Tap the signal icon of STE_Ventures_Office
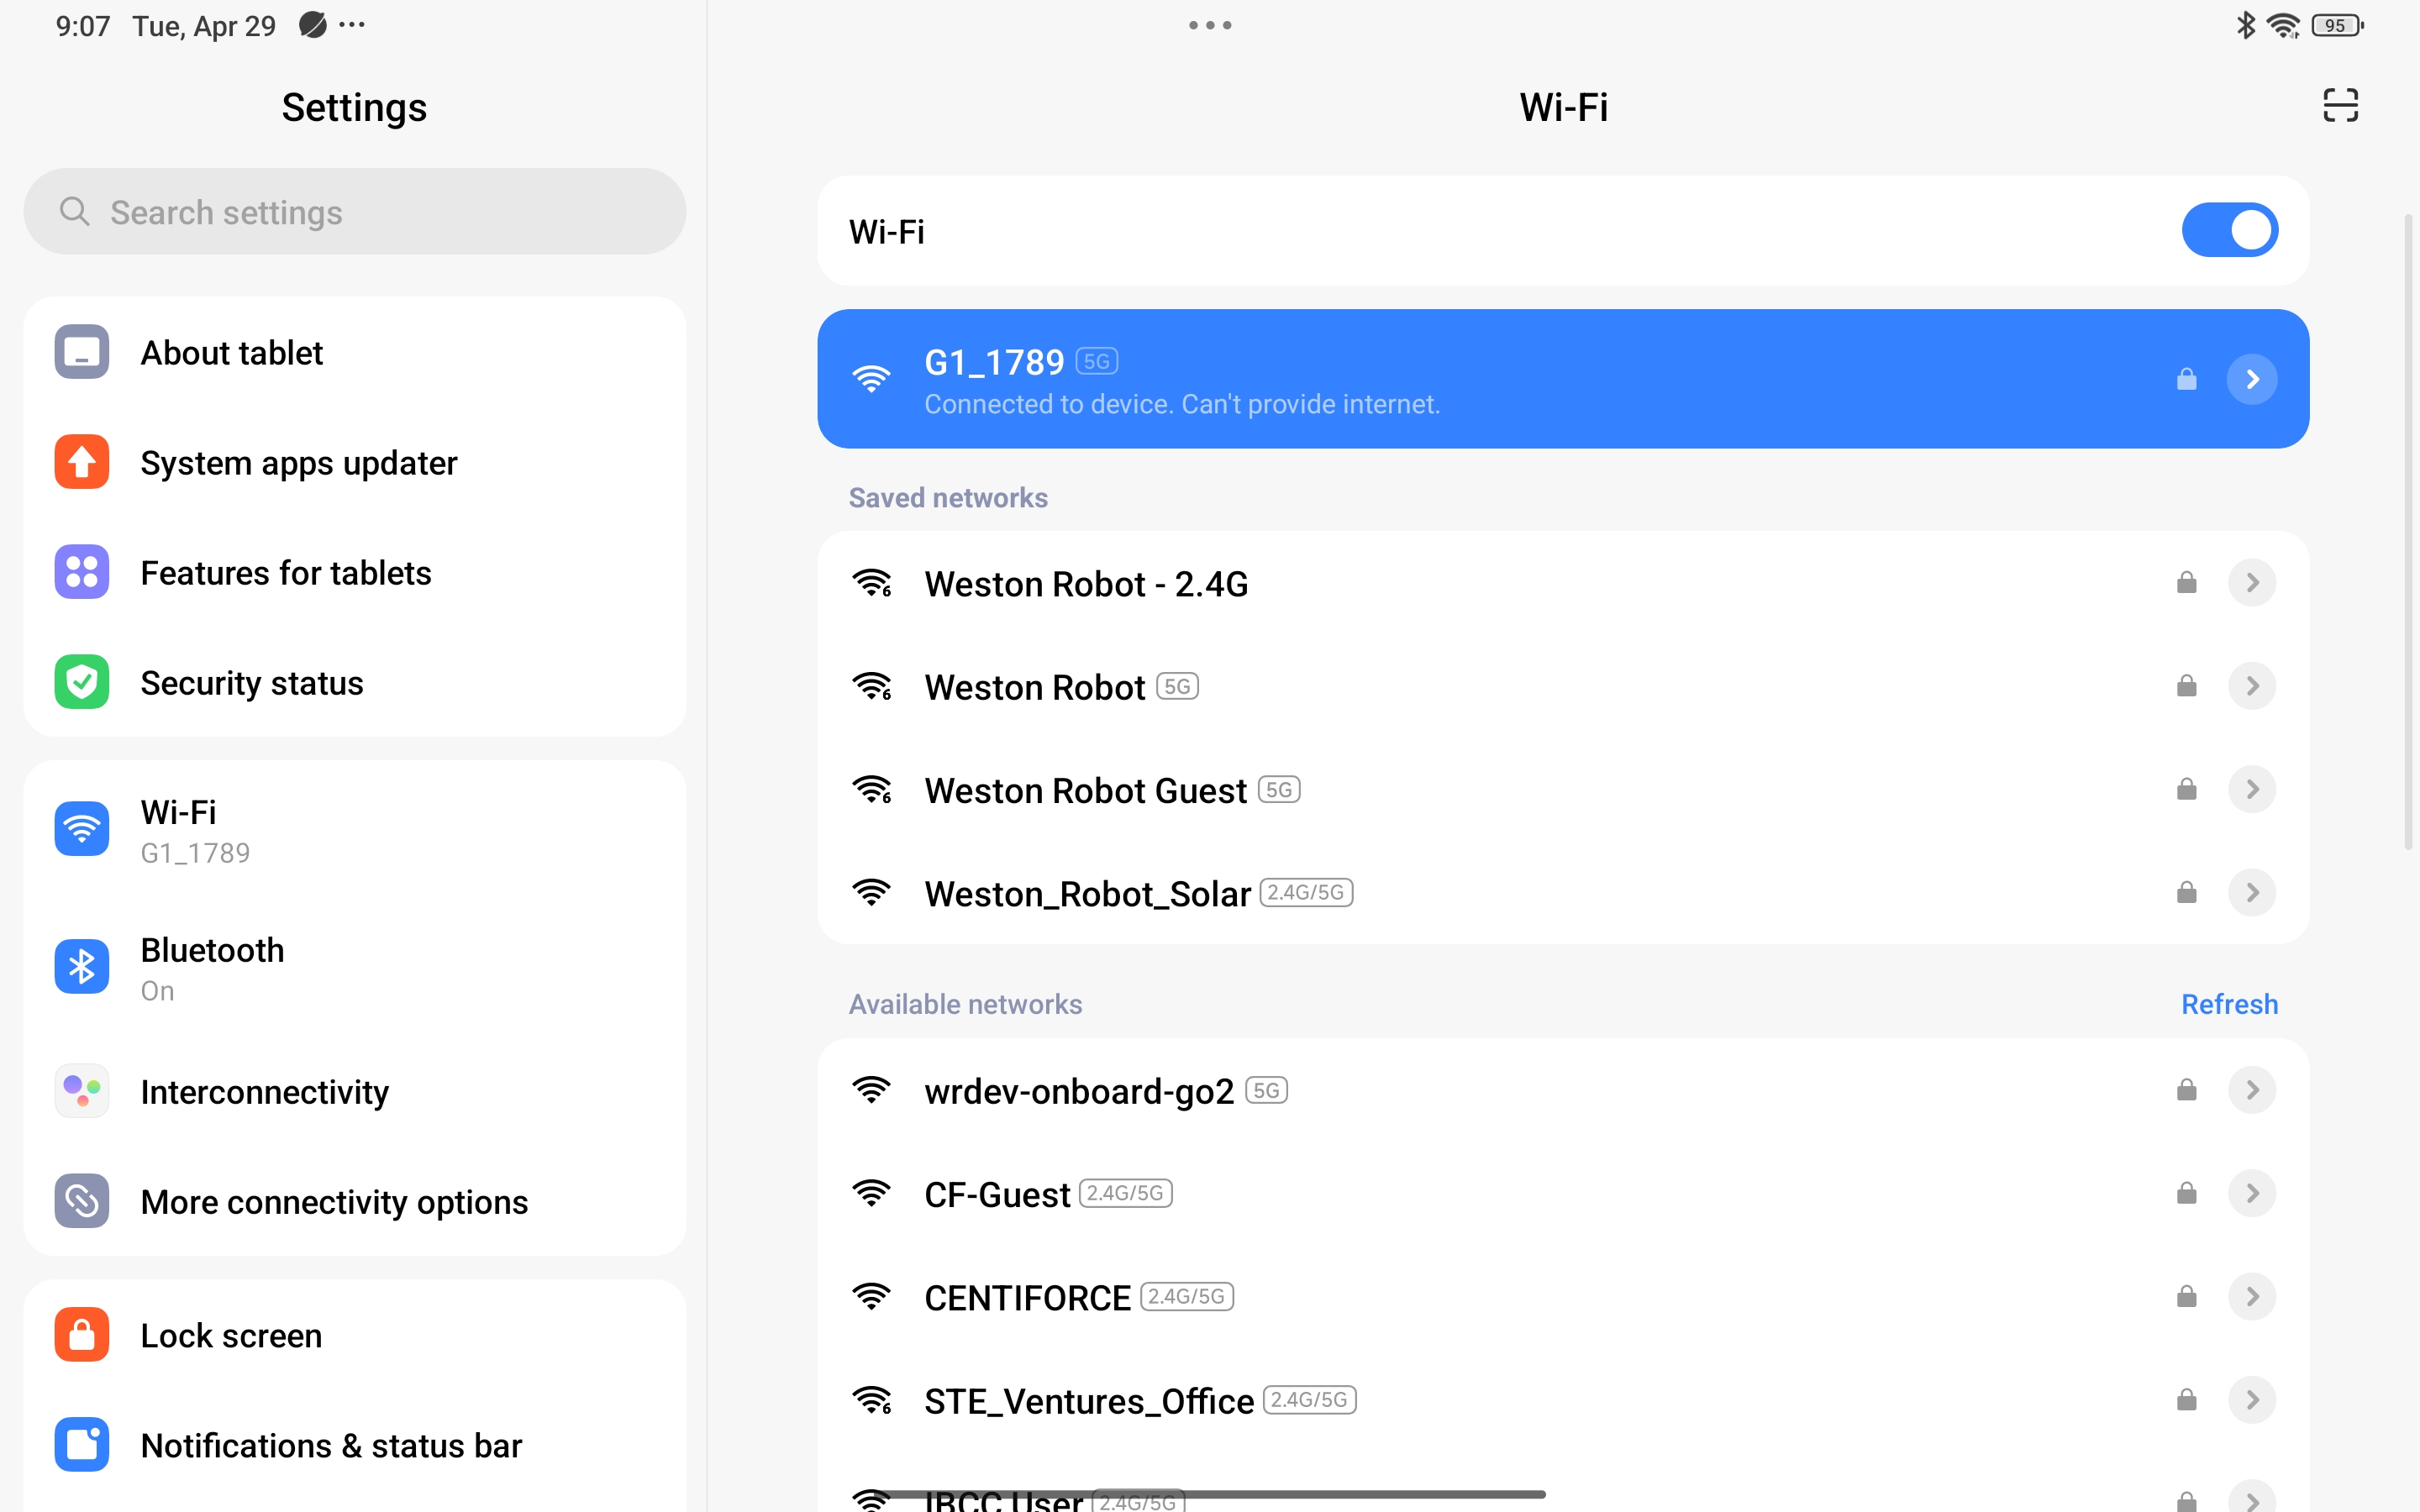Viewport: 2420px width, 1512px height. [x=872, y=1401]
